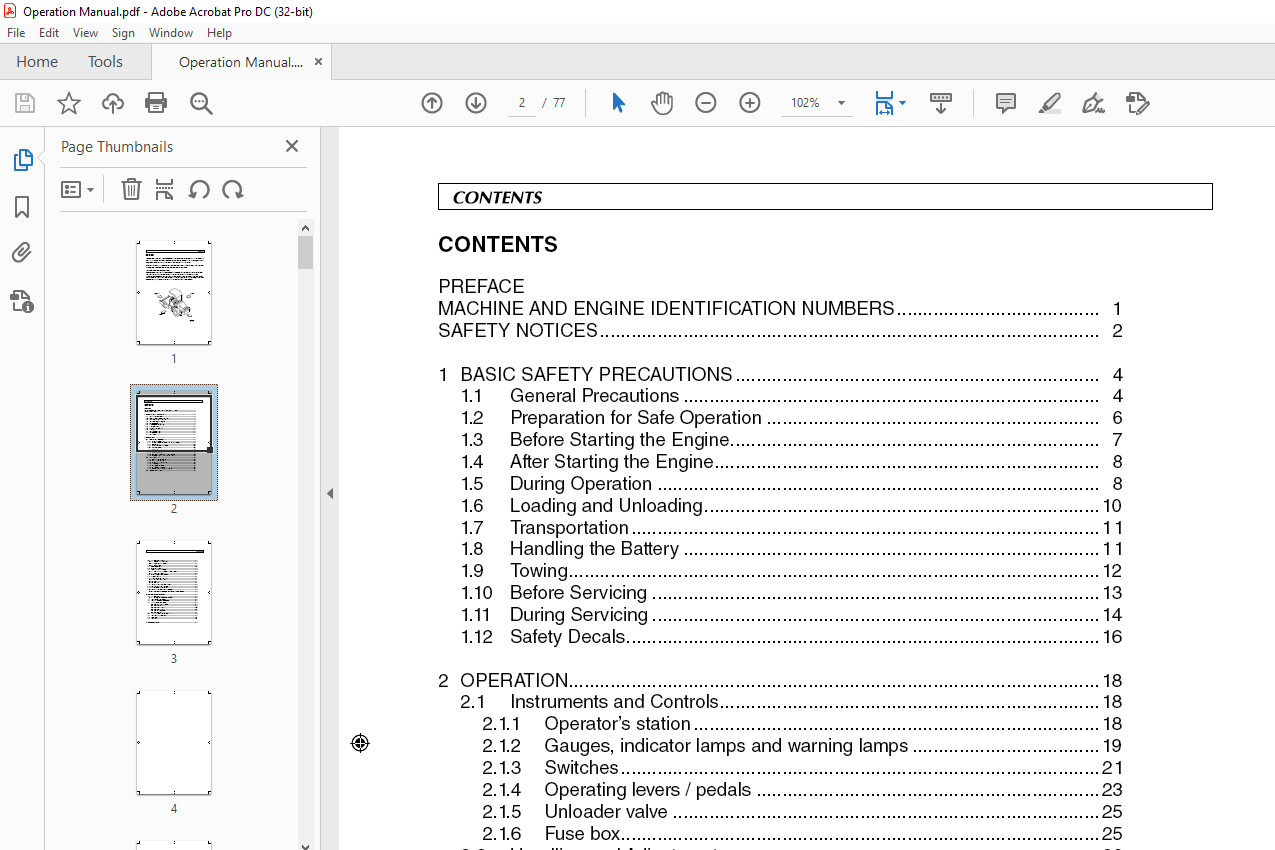Select the Highlight text pen tool
Image resolution: width=1275 pixels, height=850 pixels.
pos(1050,103)
